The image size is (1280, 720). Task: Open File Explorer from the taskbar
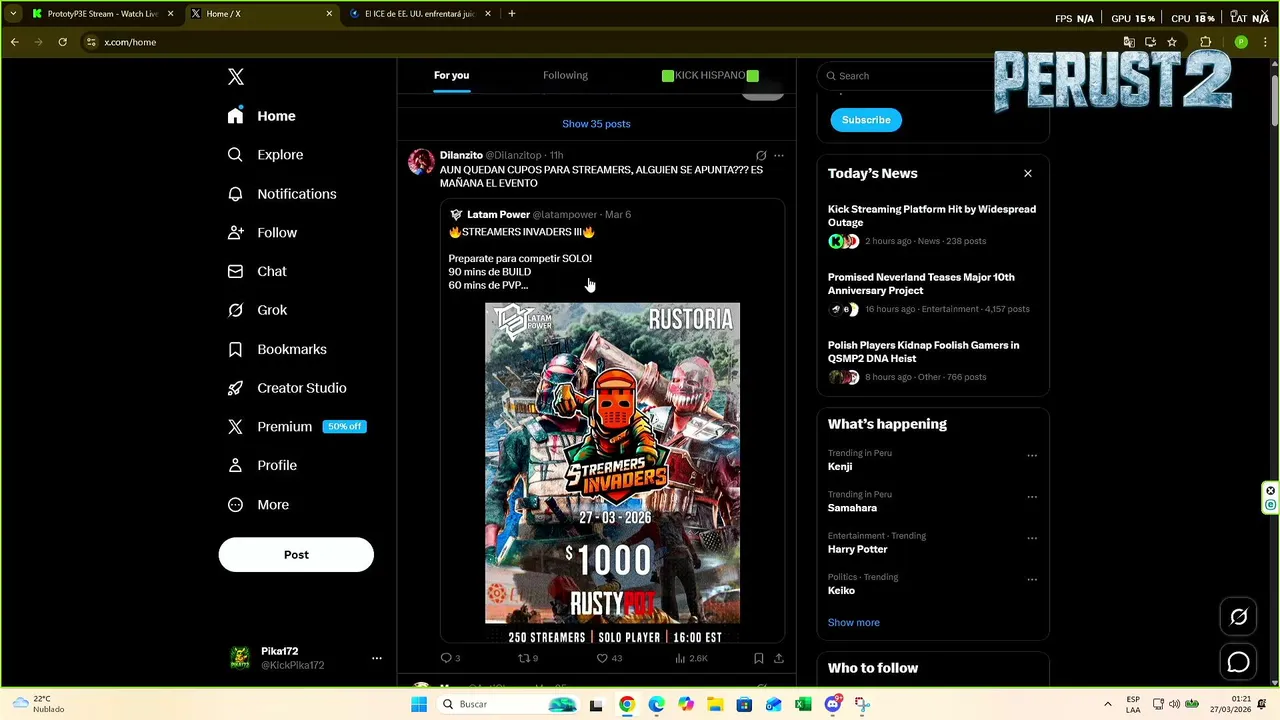(x=715, y=705)
